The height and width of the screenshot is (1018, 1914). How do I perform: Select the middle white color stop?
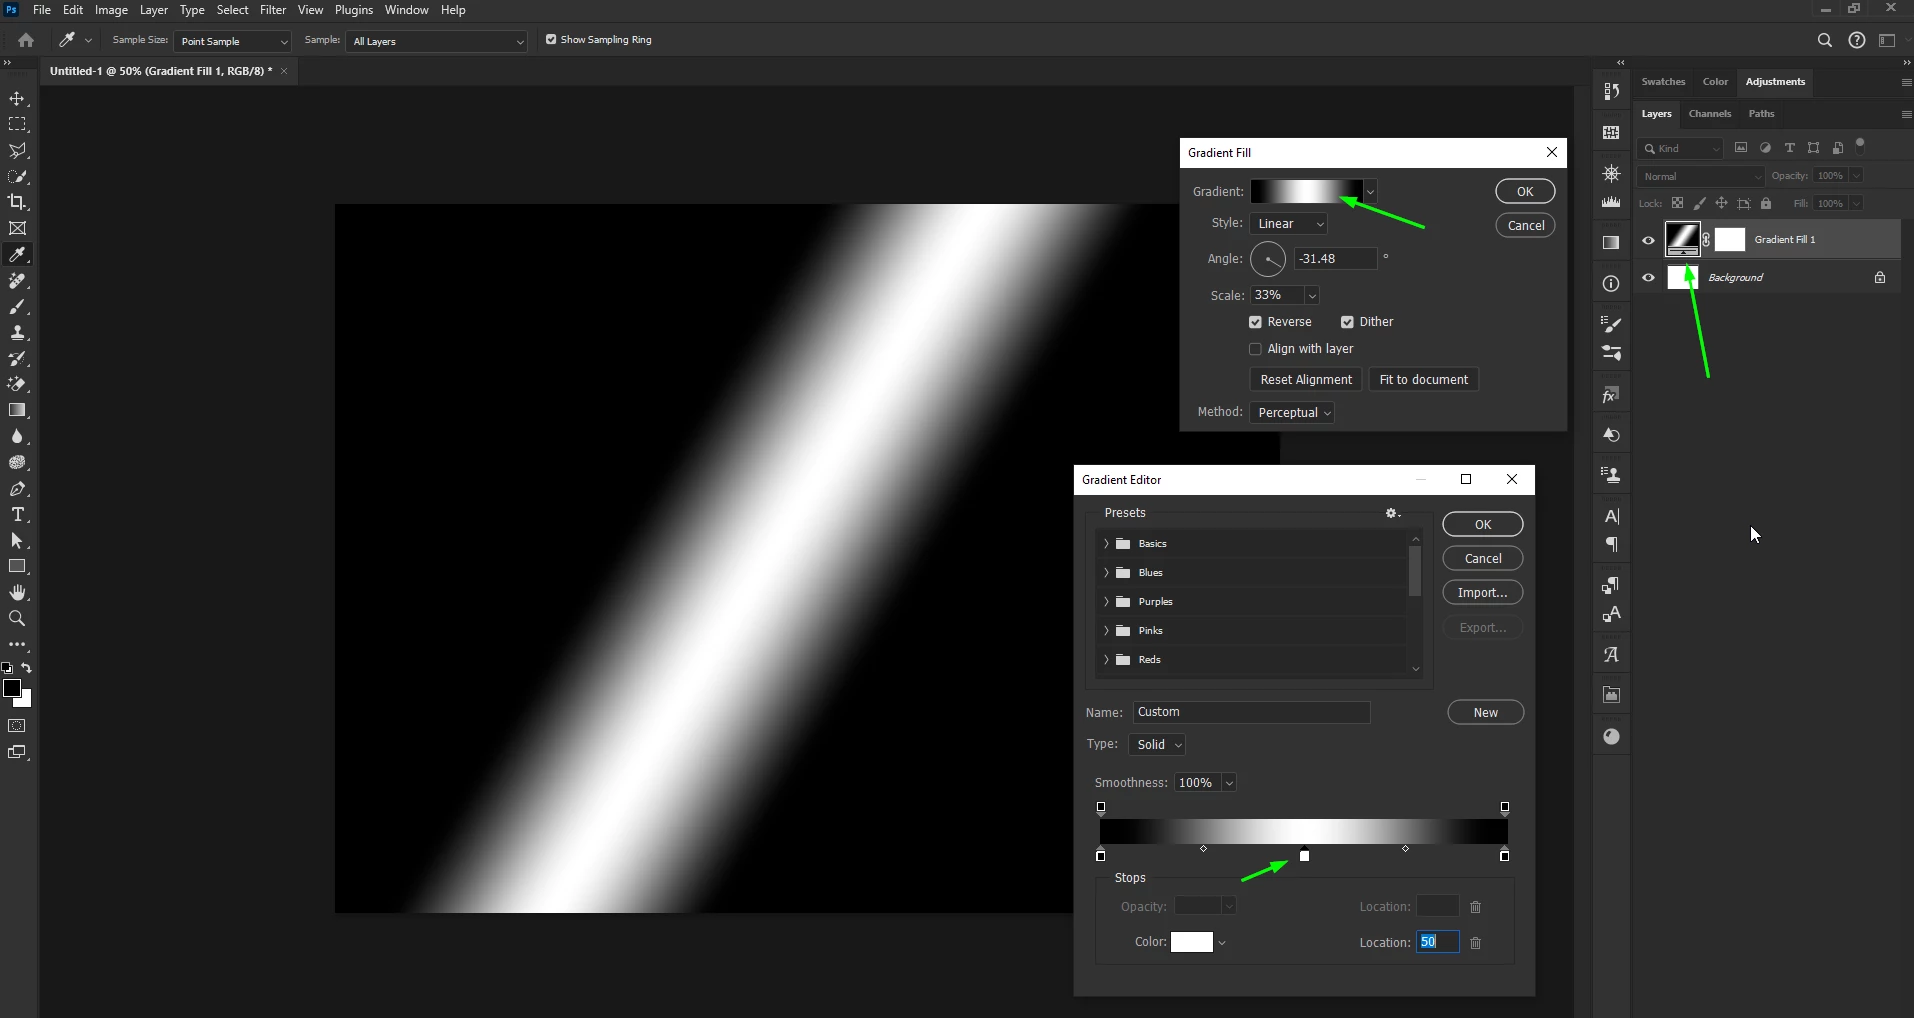(1304, 856)
